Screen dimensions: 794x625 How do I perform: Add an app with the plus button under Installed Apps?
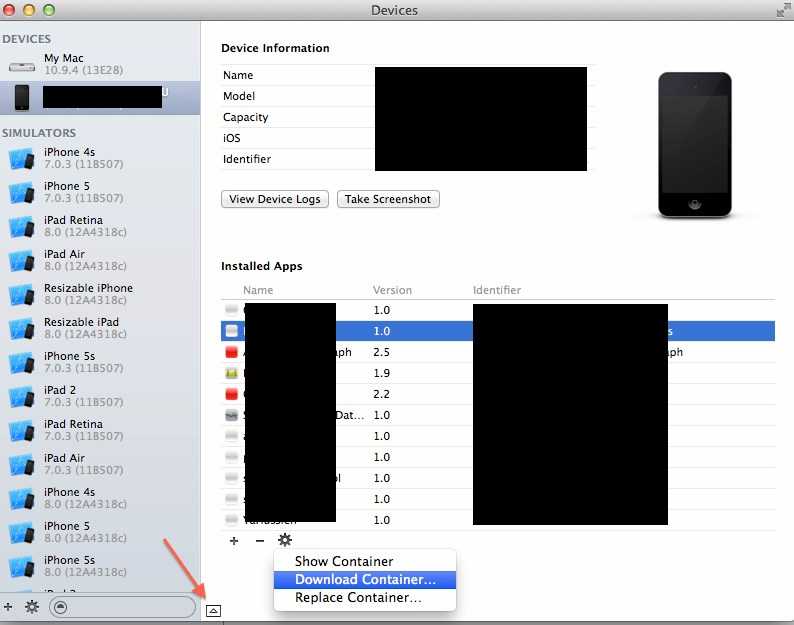click(x=234, y=540)
